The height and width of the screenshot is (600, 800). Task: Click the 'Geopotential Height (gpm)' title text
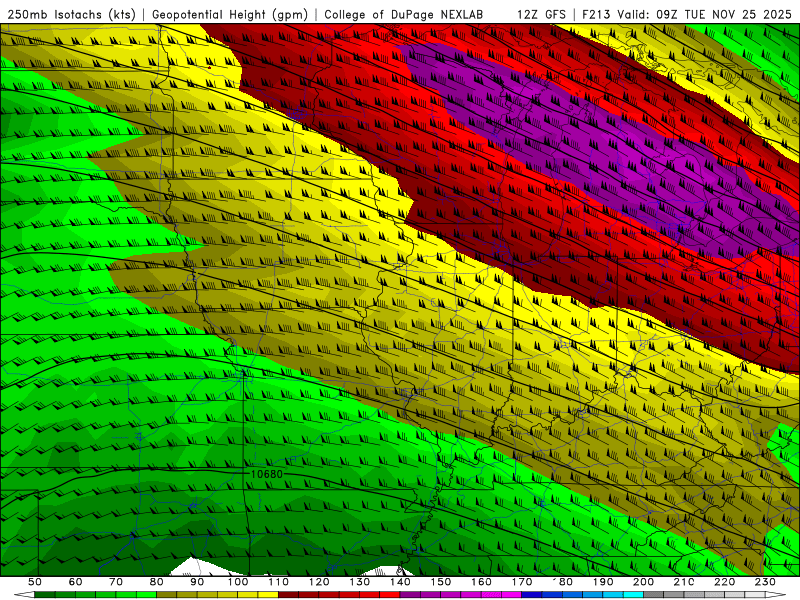[230, 15]
